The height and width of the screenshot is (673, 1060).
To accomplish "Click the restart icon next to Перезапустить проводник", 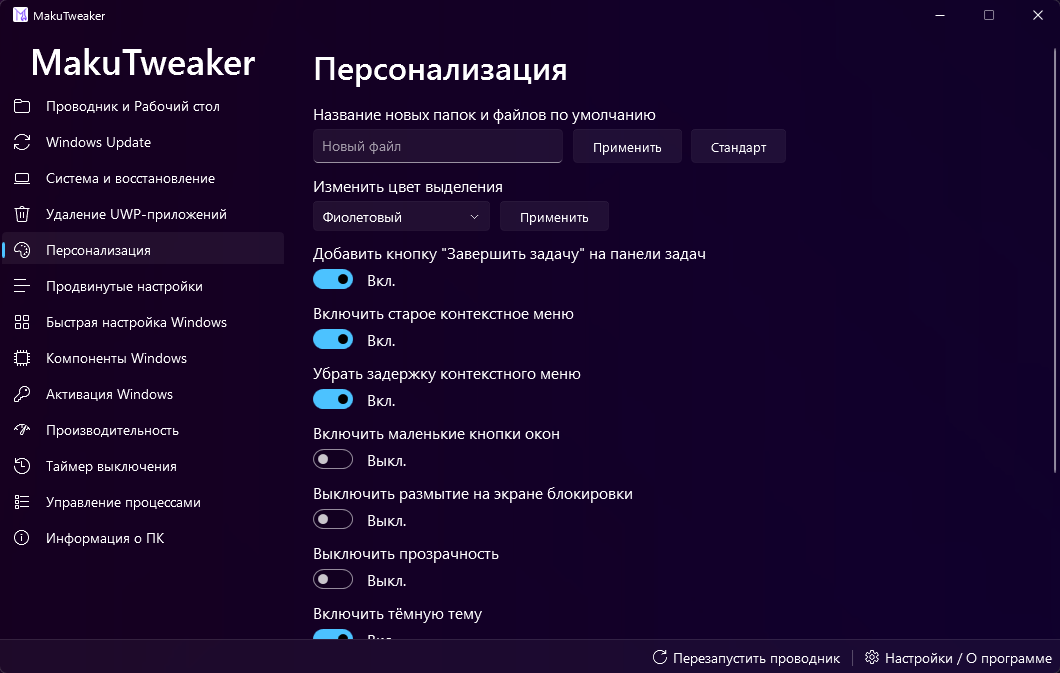I will [x=660, y=657].
